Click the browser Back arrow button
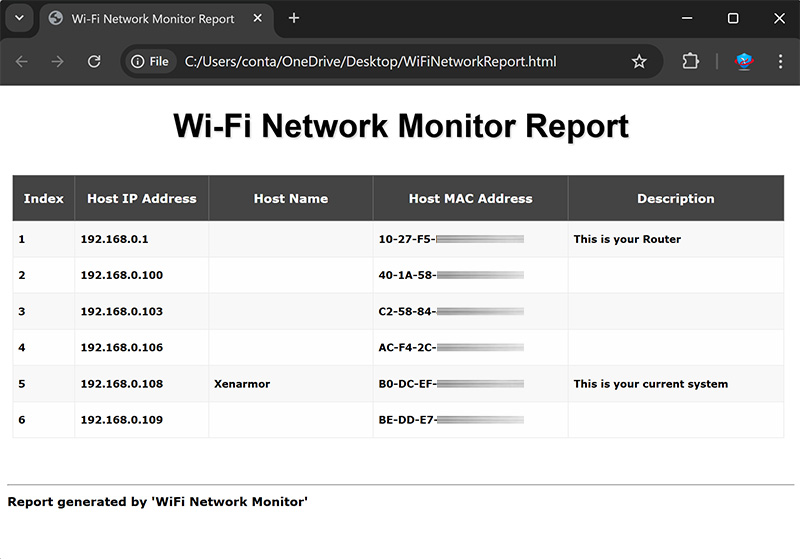Image resolution: width=800 pixels, height=559 pixels. pyautogui.click(x=22, y=62)
